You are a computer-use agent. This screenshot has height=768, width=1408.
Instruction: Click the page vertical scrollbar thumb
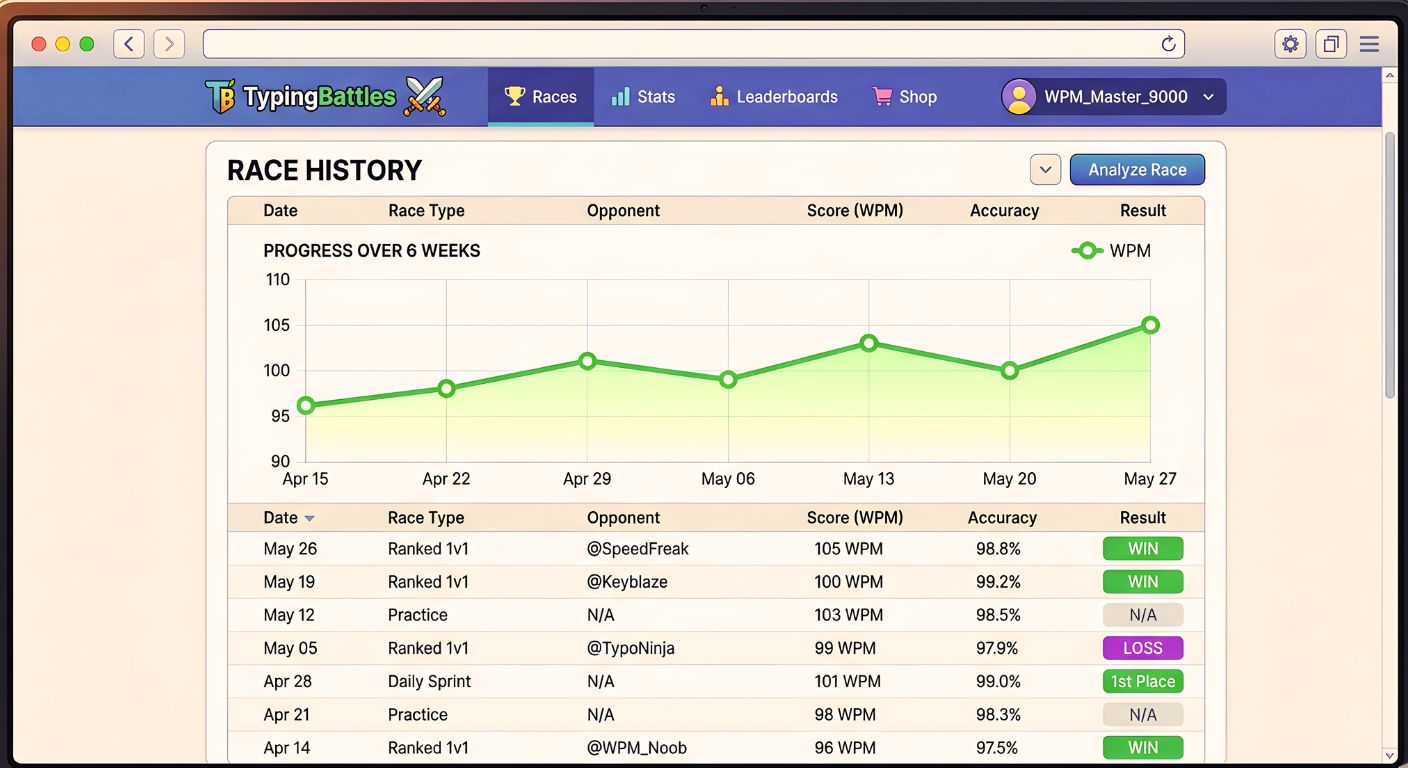coord(1389,264)
